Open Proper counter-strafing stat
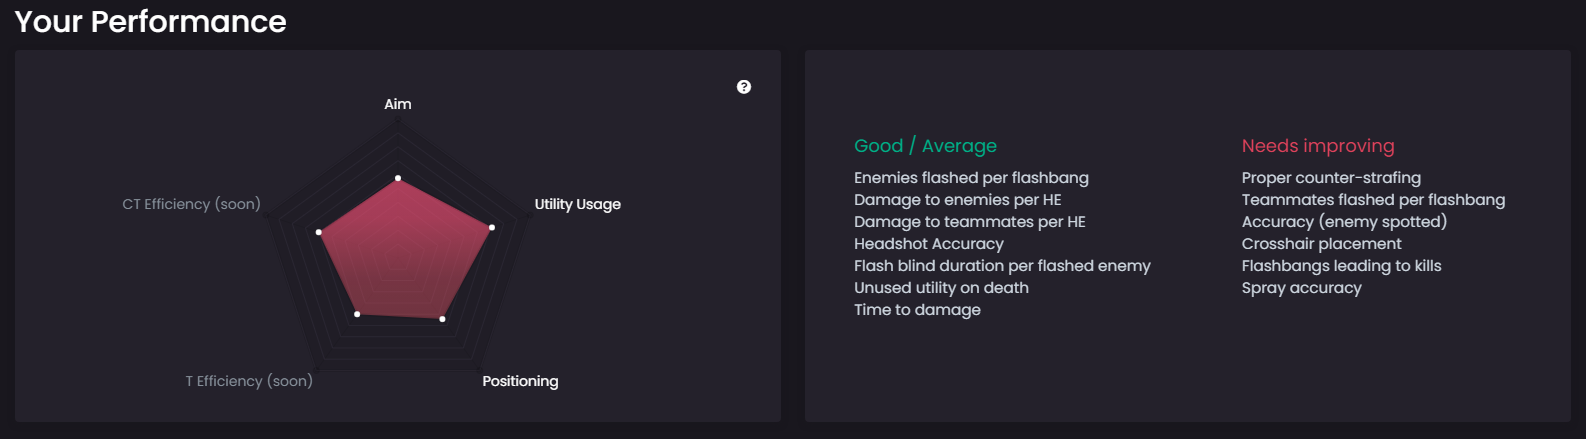 (x=1331, y=178)
